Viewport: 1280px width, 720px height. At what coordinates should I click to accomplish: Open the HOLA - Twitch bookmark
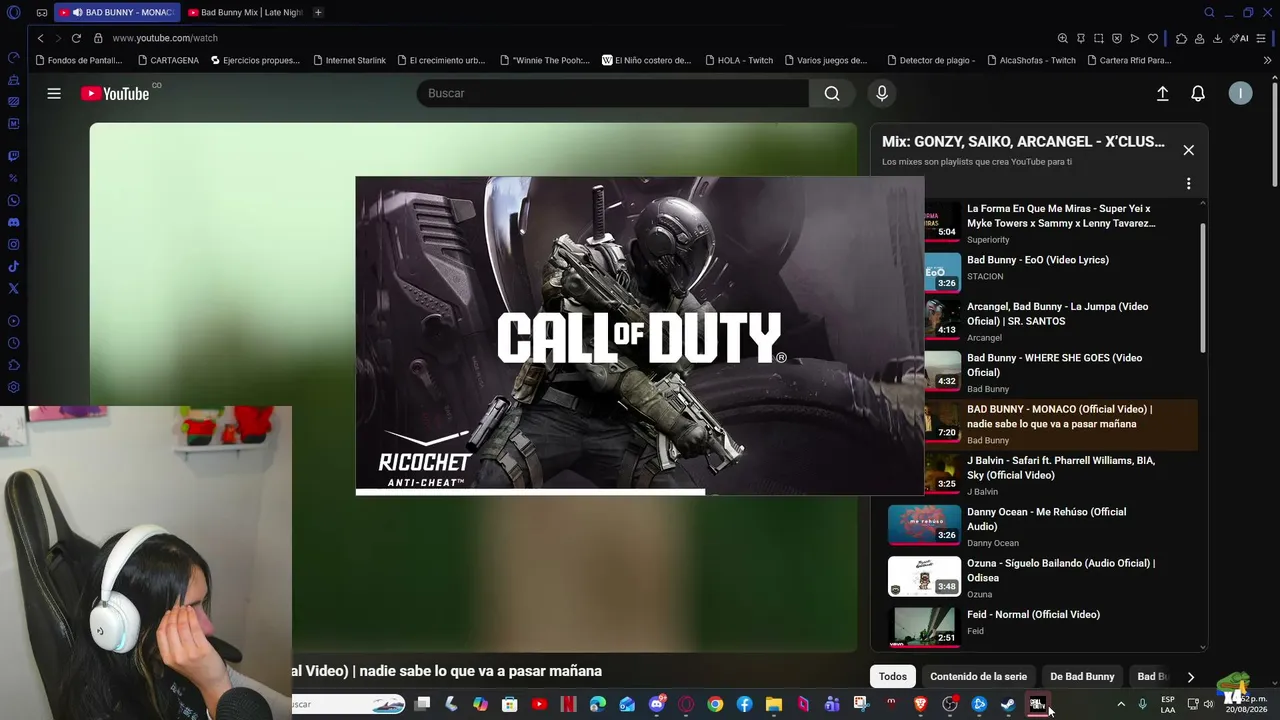(x=738, y=60)
